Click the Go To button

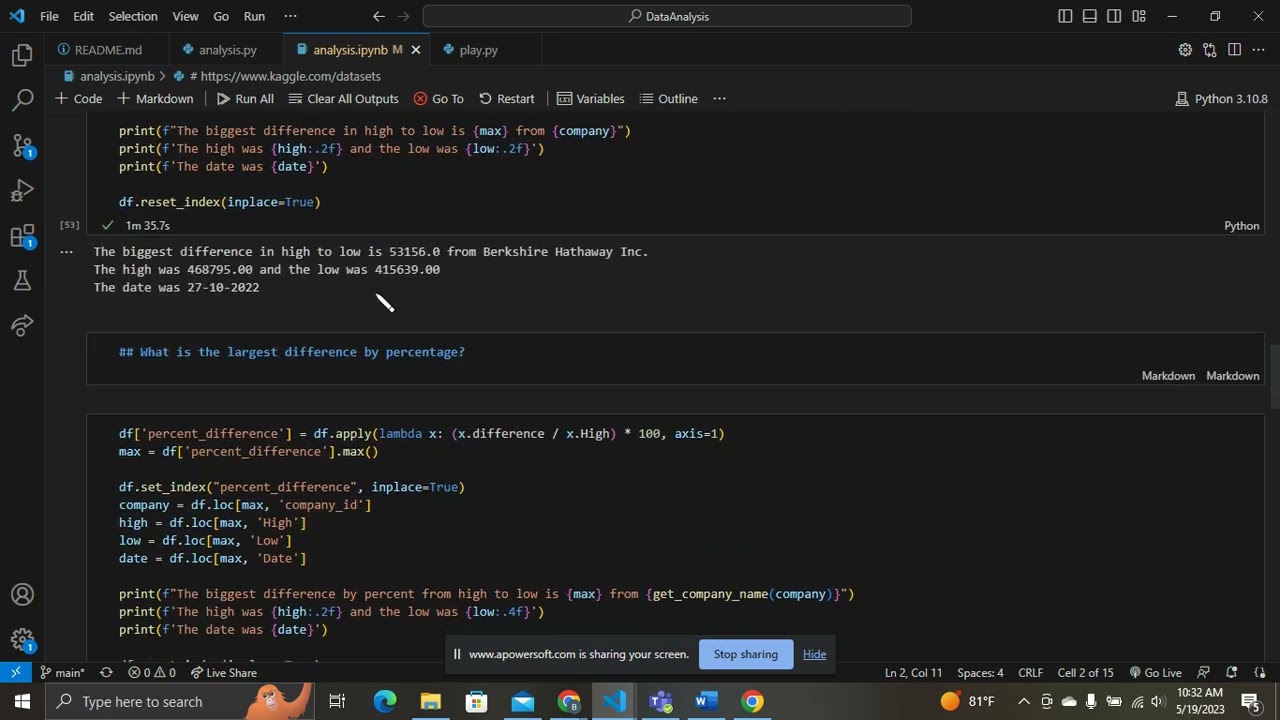[x=438, y=98]
